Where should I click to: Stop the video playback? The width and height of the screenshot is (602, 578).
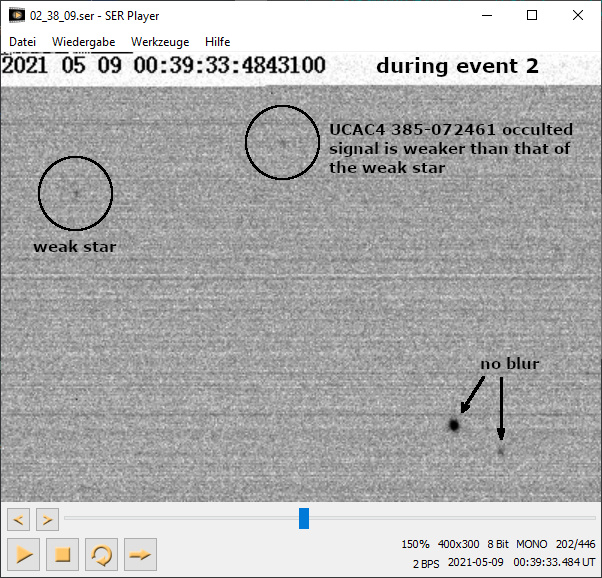click(x=62, y=553)
